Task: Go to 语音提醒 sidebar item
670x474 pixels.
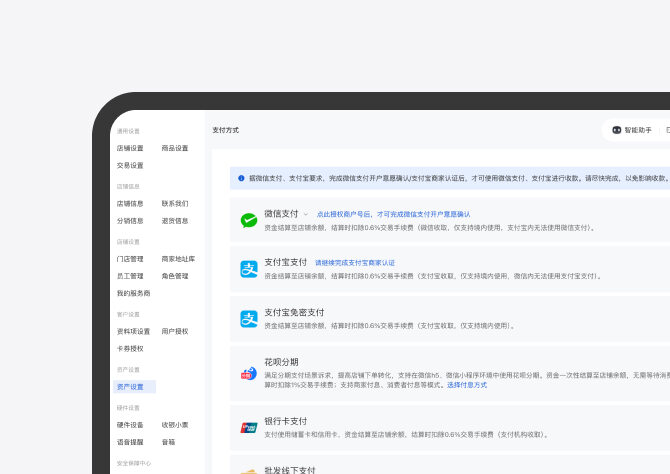Action: click(x=130, y=442)
